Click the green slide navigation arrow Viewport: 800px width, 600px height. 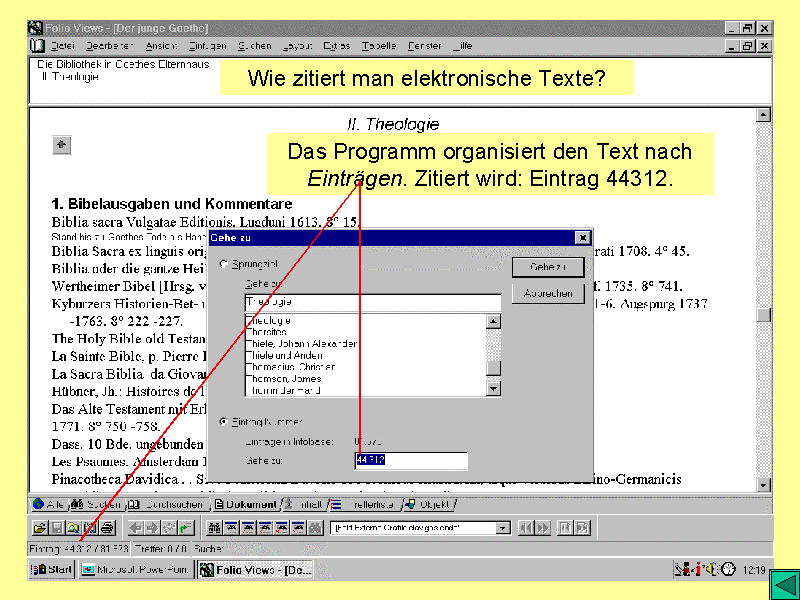(x=782, y=583)
